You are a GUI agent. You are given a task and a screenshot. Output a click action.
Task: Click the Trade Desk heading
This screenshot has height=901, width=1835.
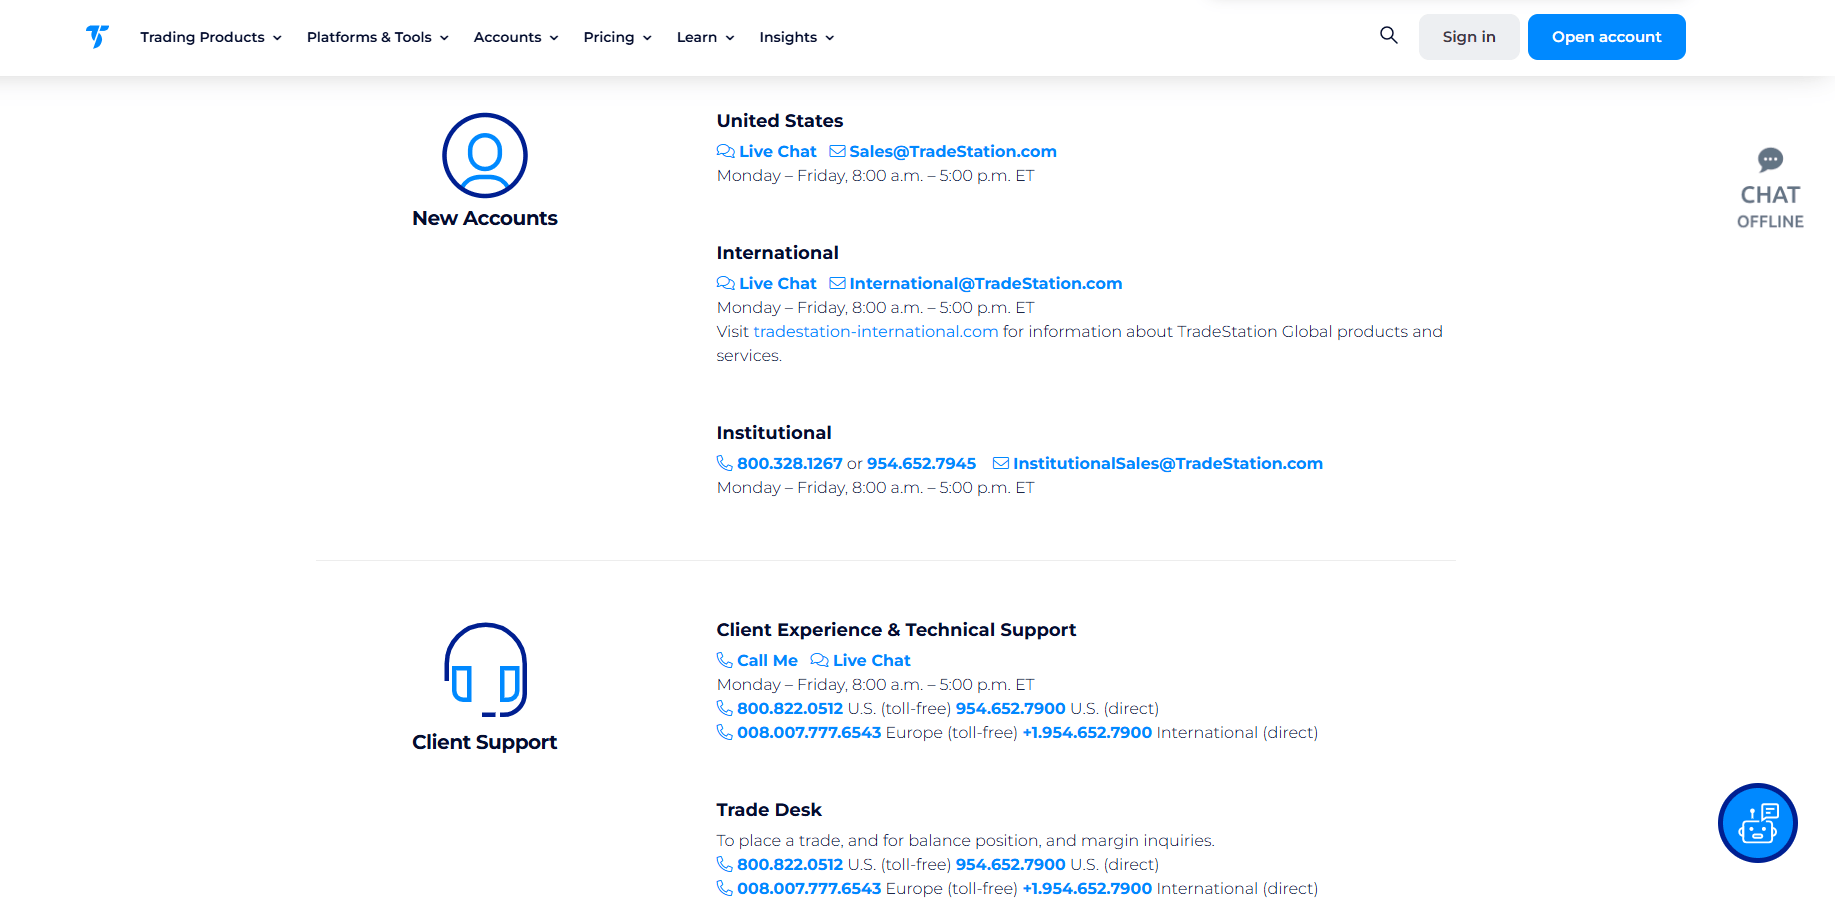(769, 809)
